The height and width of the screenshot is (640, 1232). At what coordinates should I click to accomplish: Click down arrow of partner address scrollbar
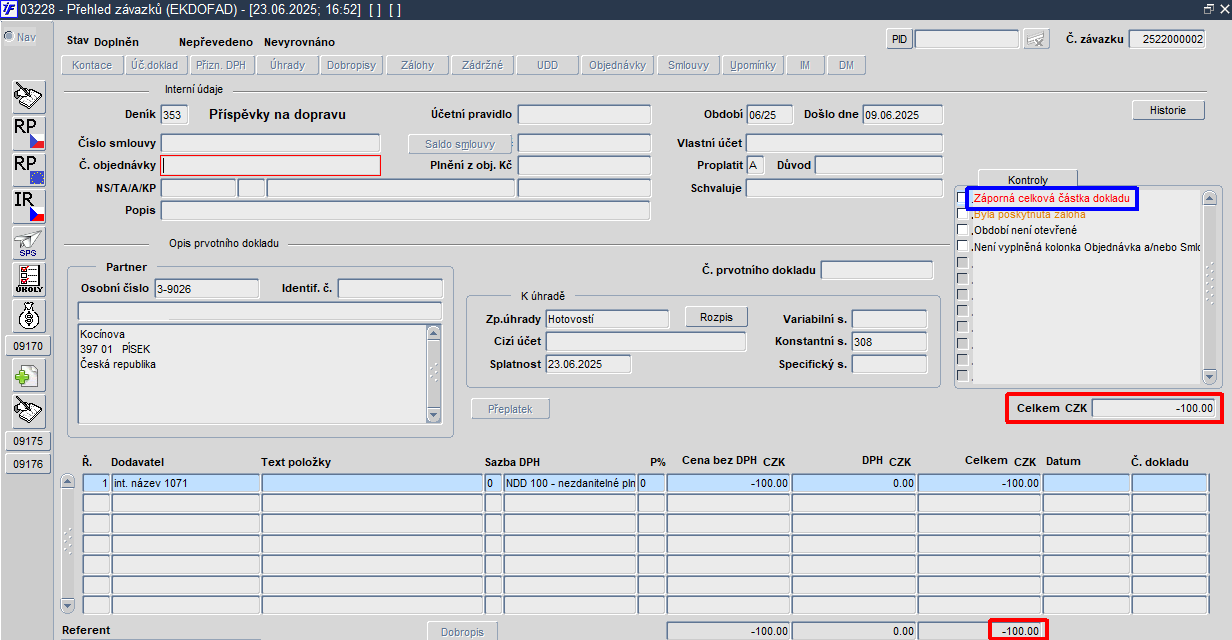coord(434,414)
